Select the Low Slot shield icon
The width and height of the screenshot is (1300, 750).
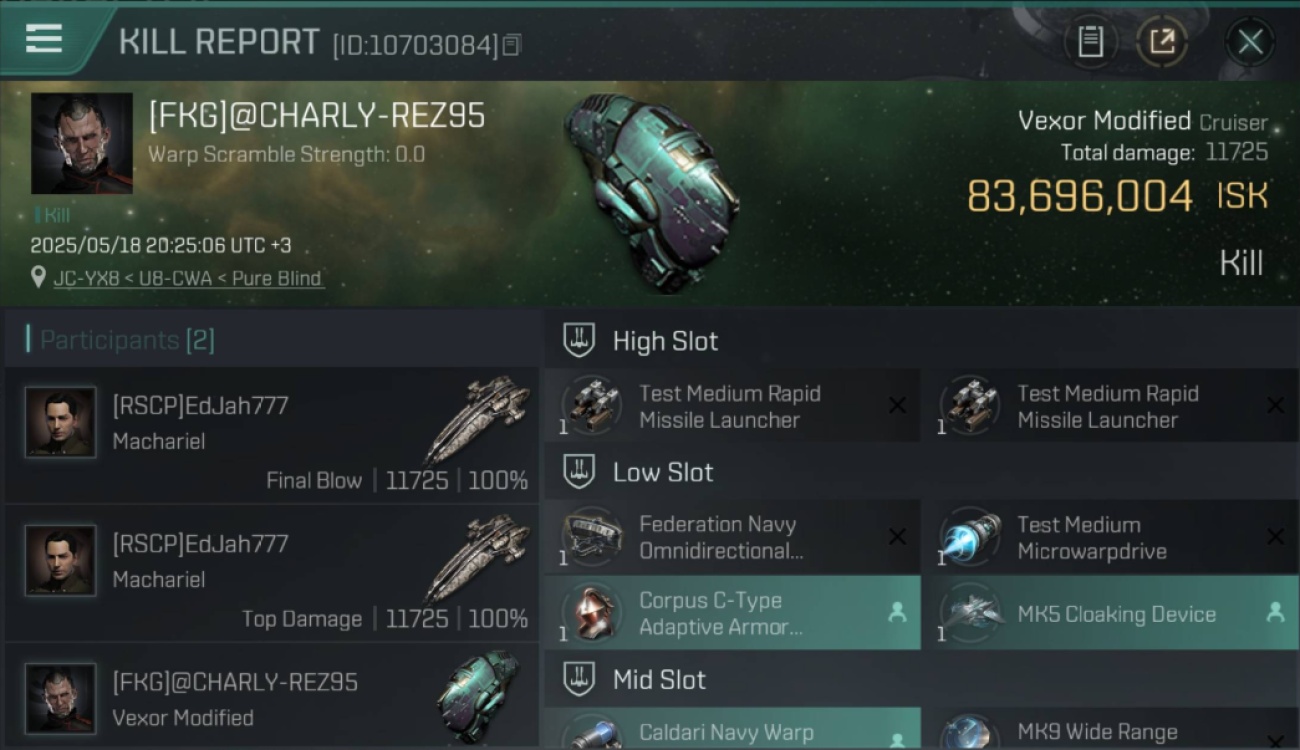point(579,471)
